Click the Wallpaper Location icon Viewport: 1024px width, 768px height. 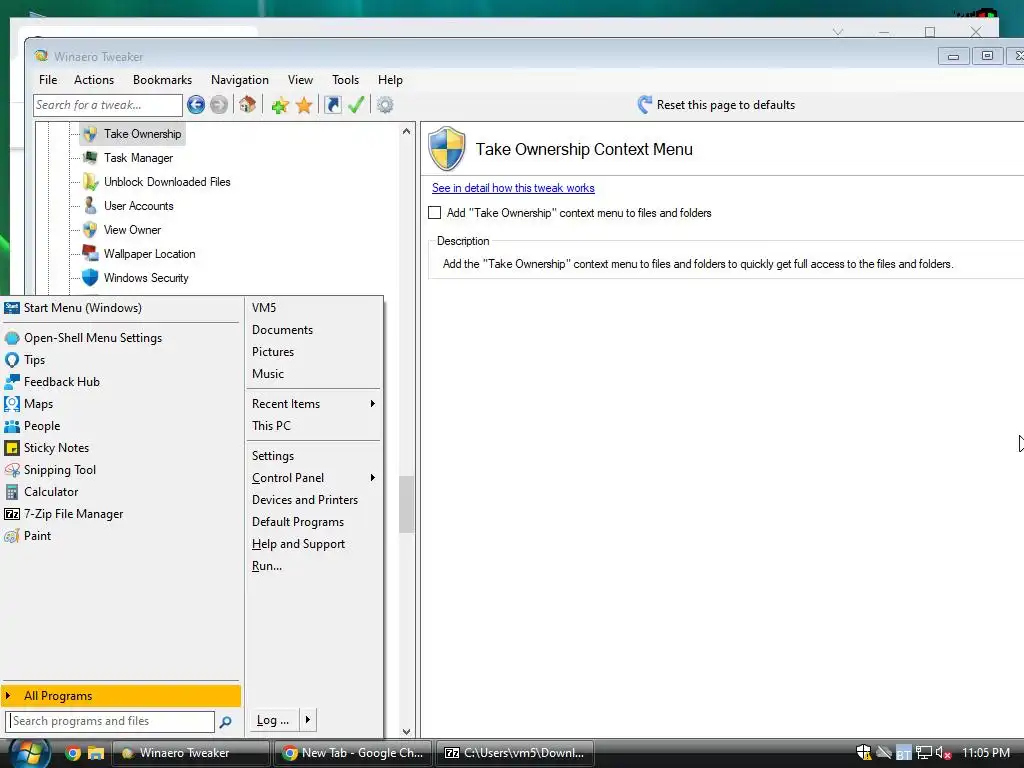90,253
